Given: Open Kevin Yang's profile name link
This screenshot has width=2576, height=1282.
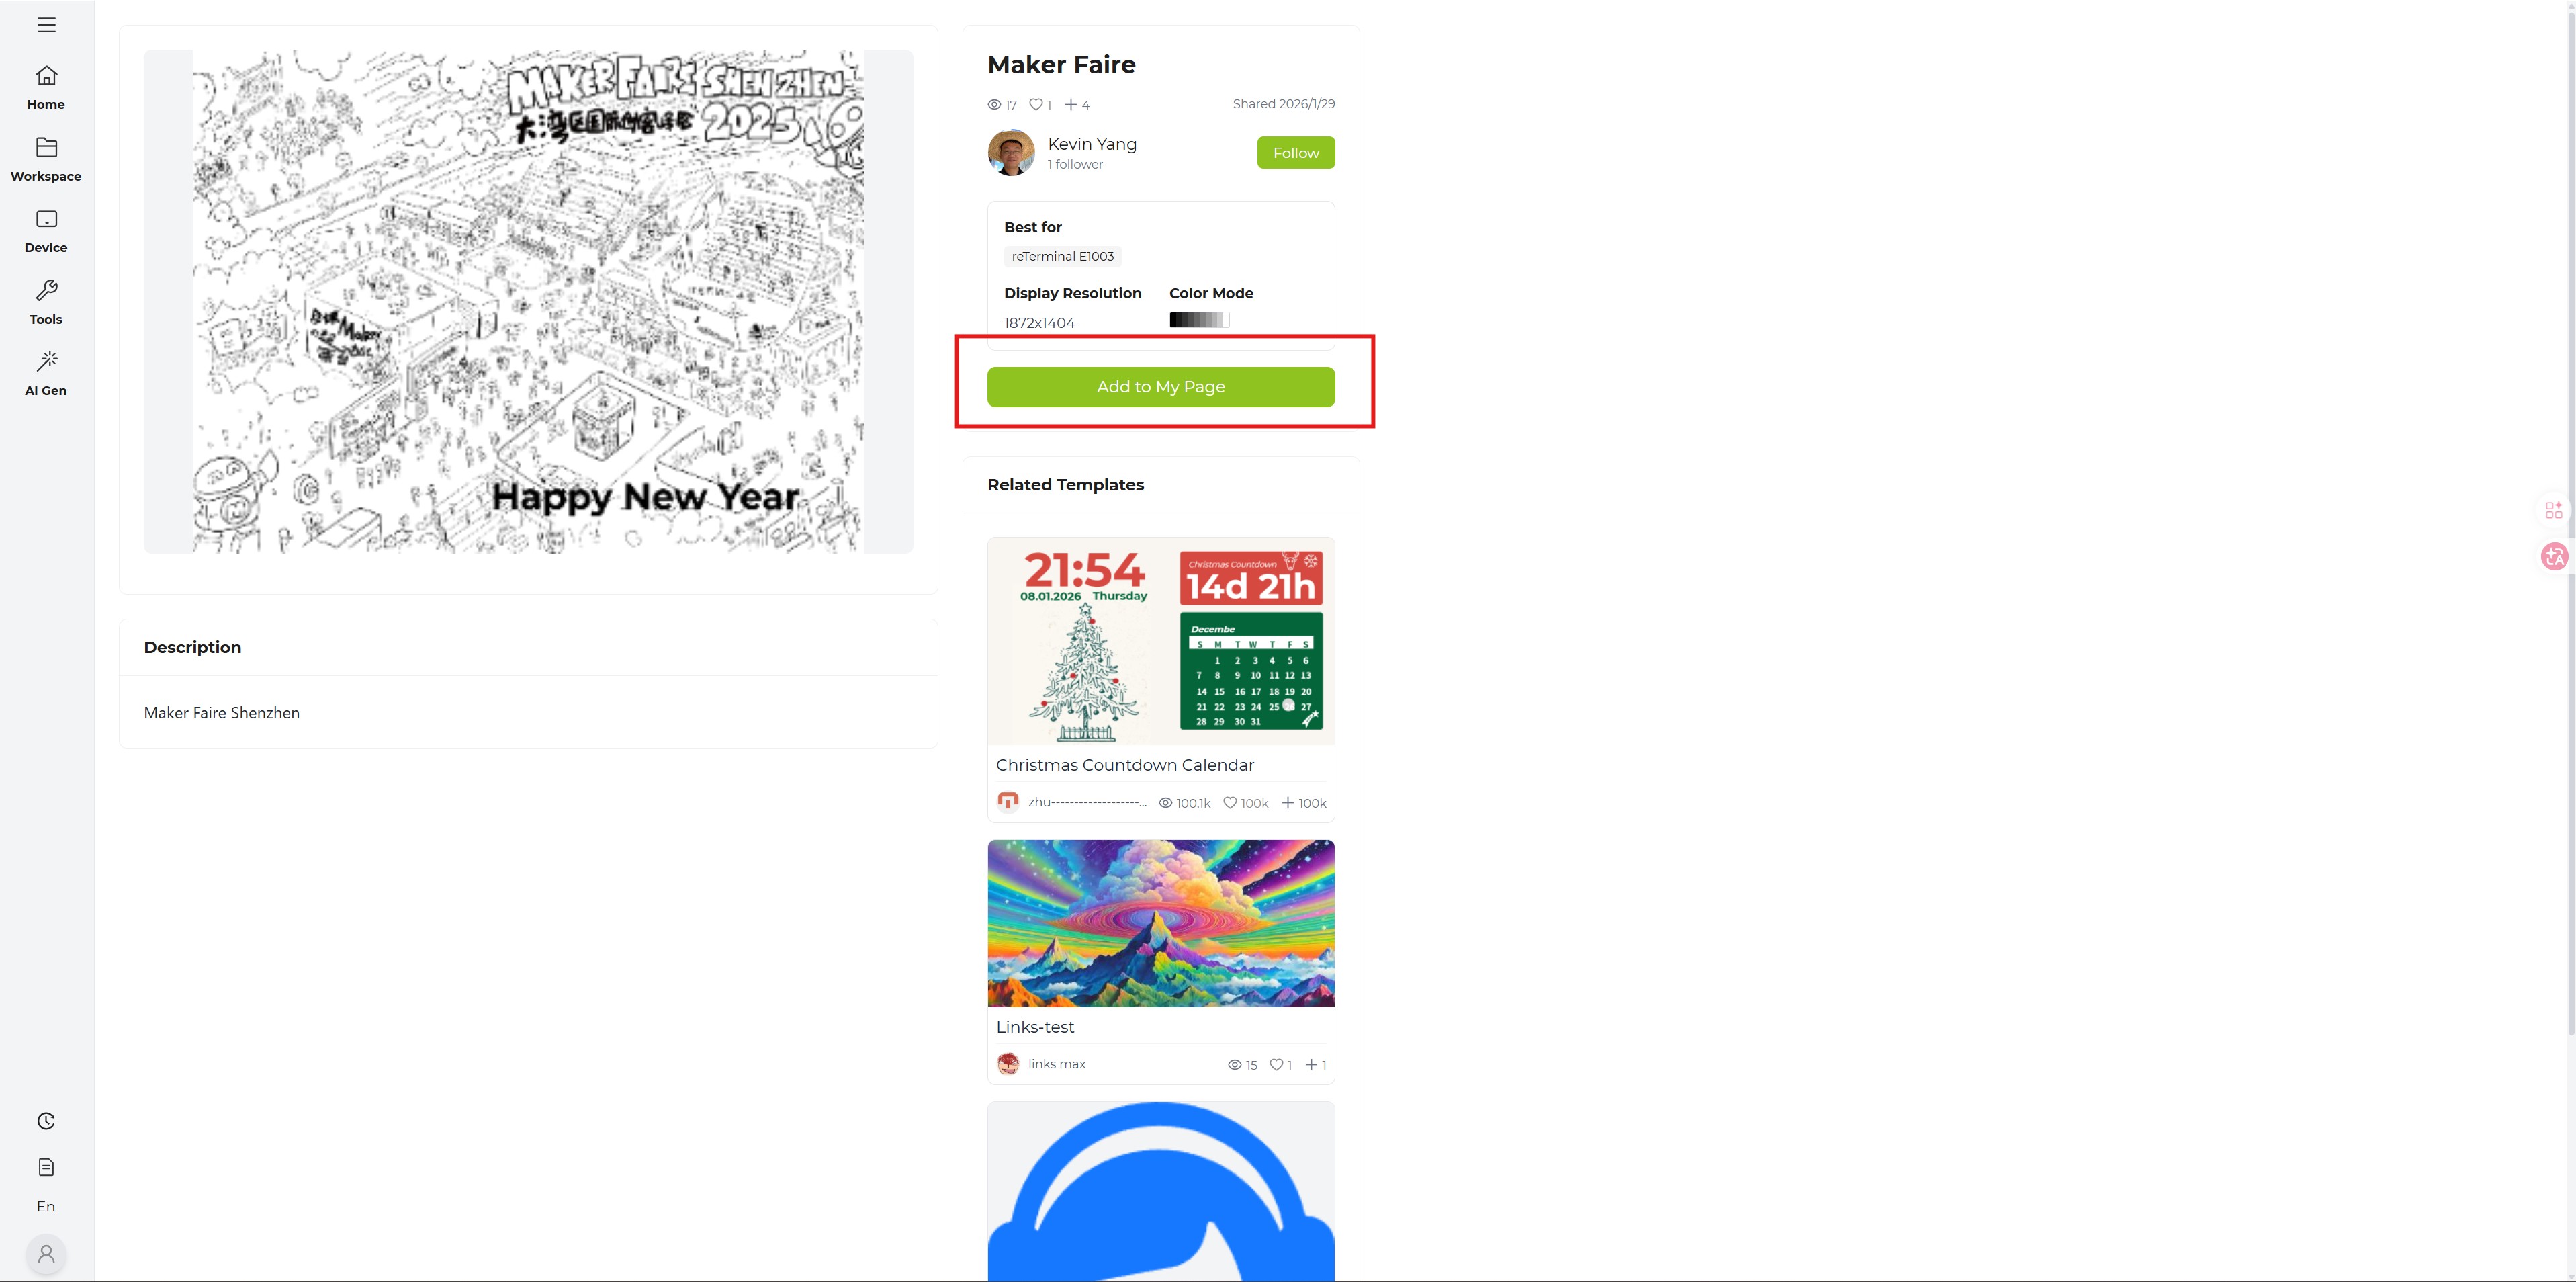Looking at the screenshot, I should click(x=1092, y=144).
